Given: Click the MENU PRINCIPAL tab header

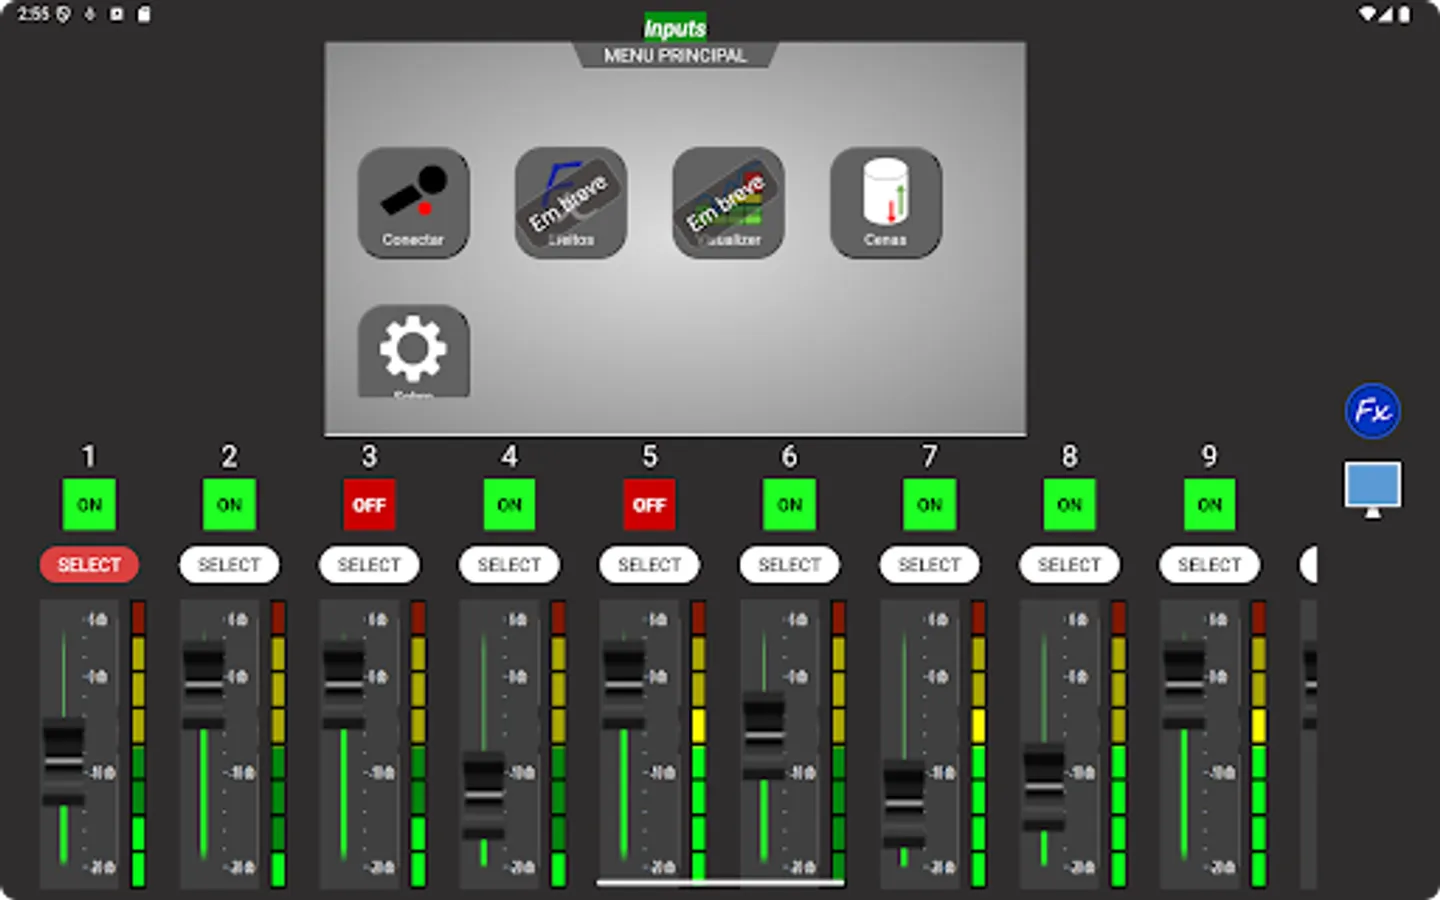Looking at the screenshot, I should click(x=675, y=55).
